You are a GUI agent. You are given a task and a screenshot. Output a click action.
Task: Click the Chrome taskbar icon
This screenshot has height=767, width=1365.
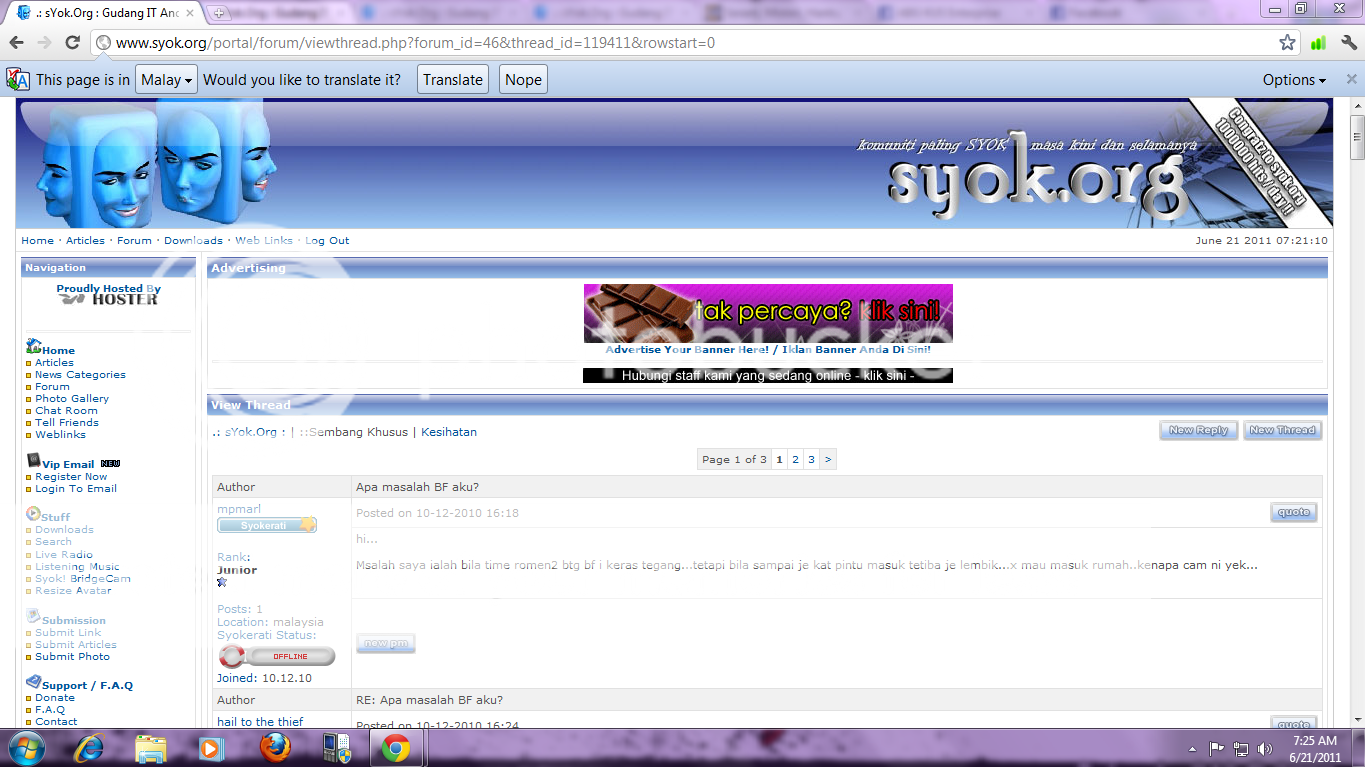pyautogui.click(x=395, y=748)
